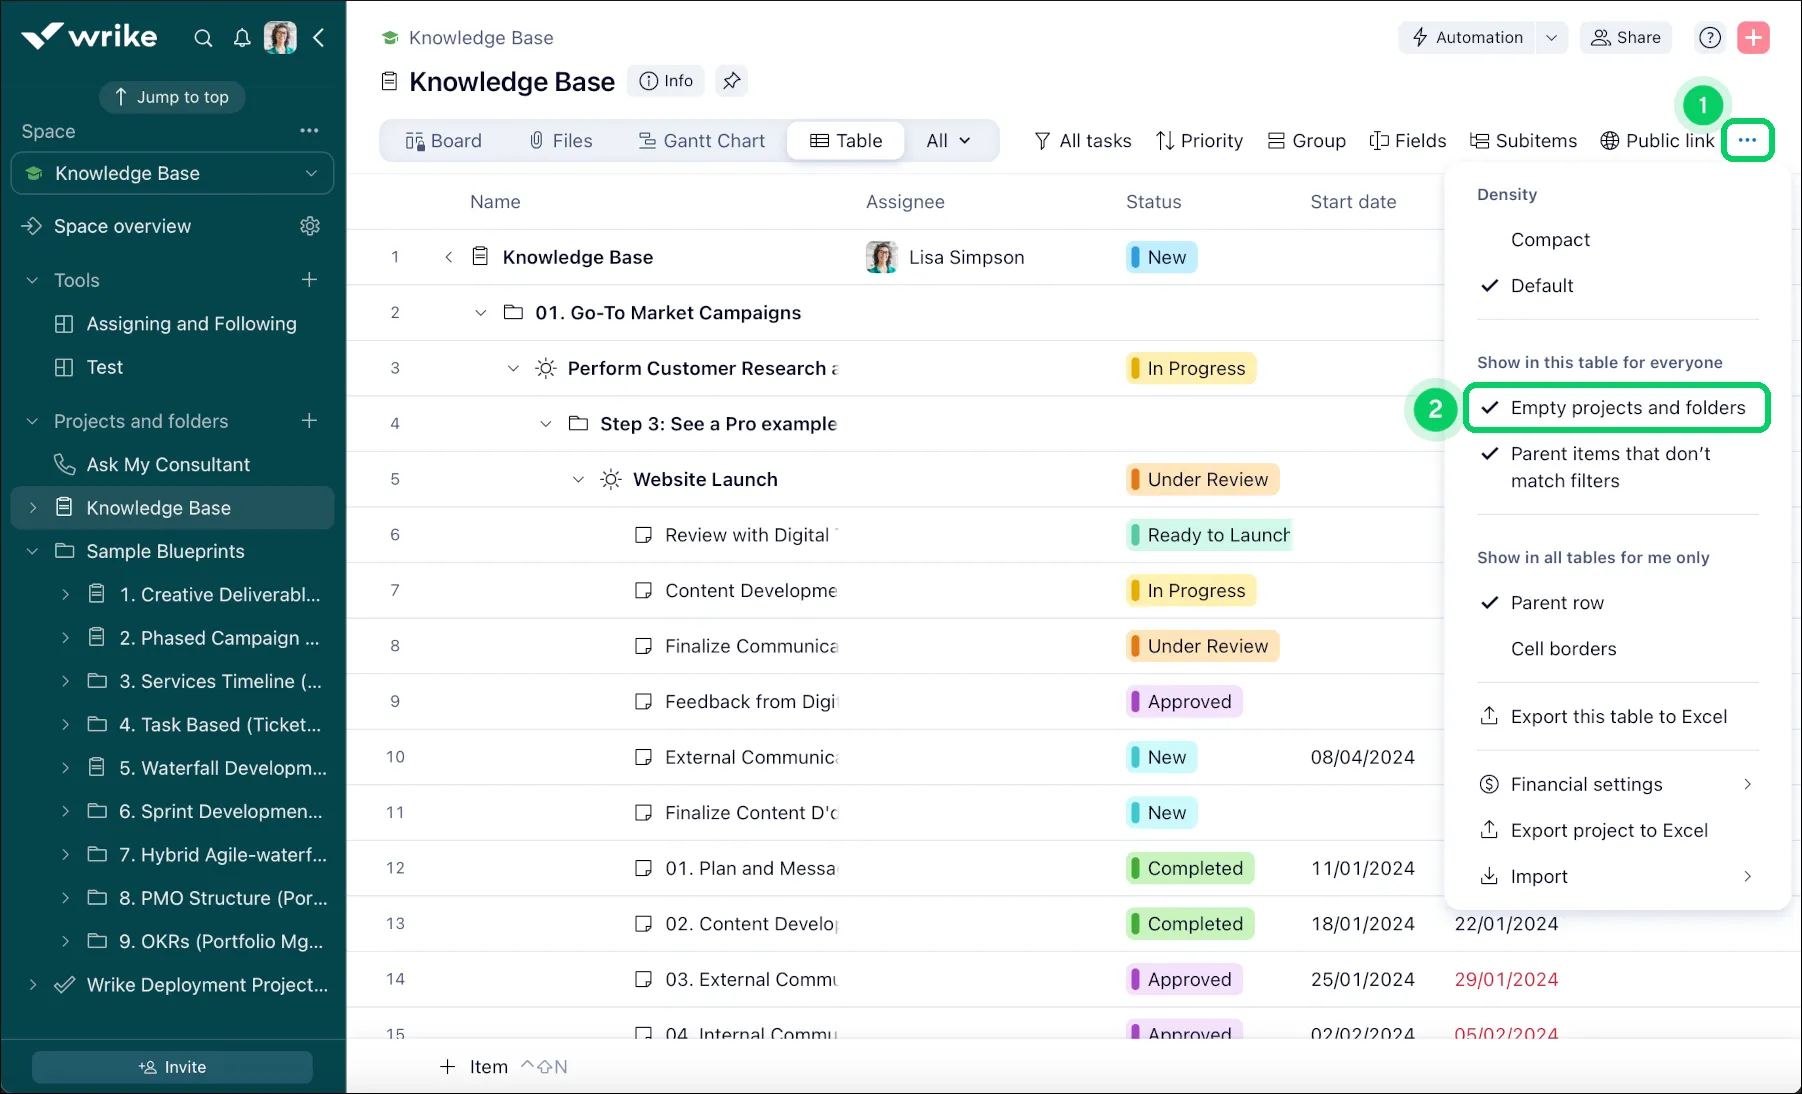
Task: Click the Invite button
Action: (x=171, y=1066)
